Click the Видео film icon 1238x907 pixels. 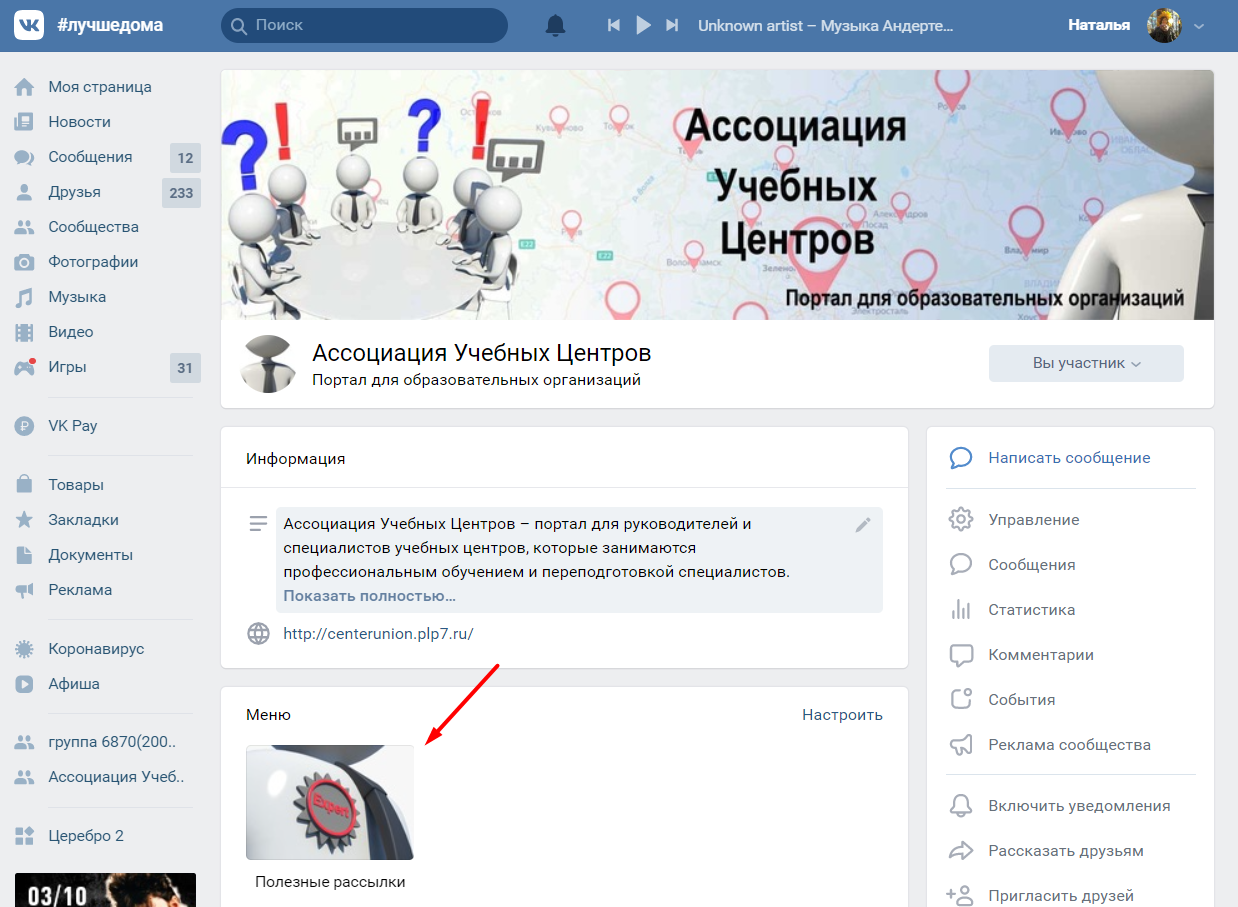tap(25, 332)
